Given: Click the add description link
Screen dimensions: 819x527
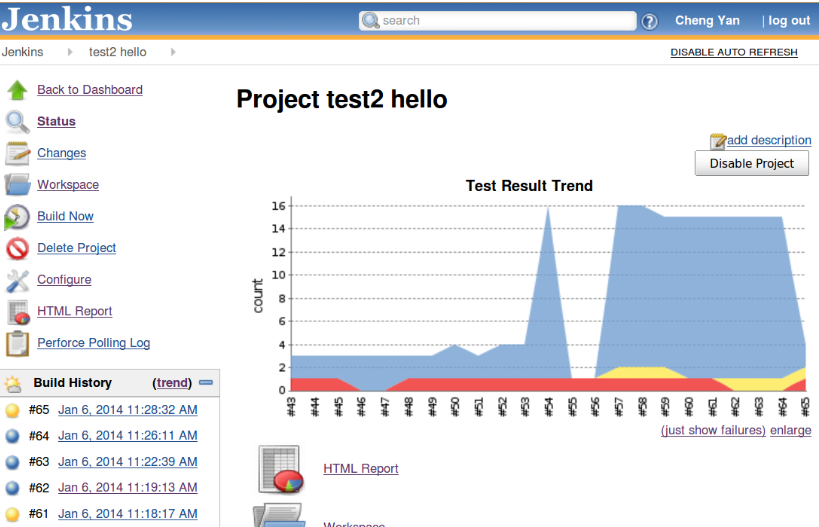Looking at the screenshot, I should point(768,140).
